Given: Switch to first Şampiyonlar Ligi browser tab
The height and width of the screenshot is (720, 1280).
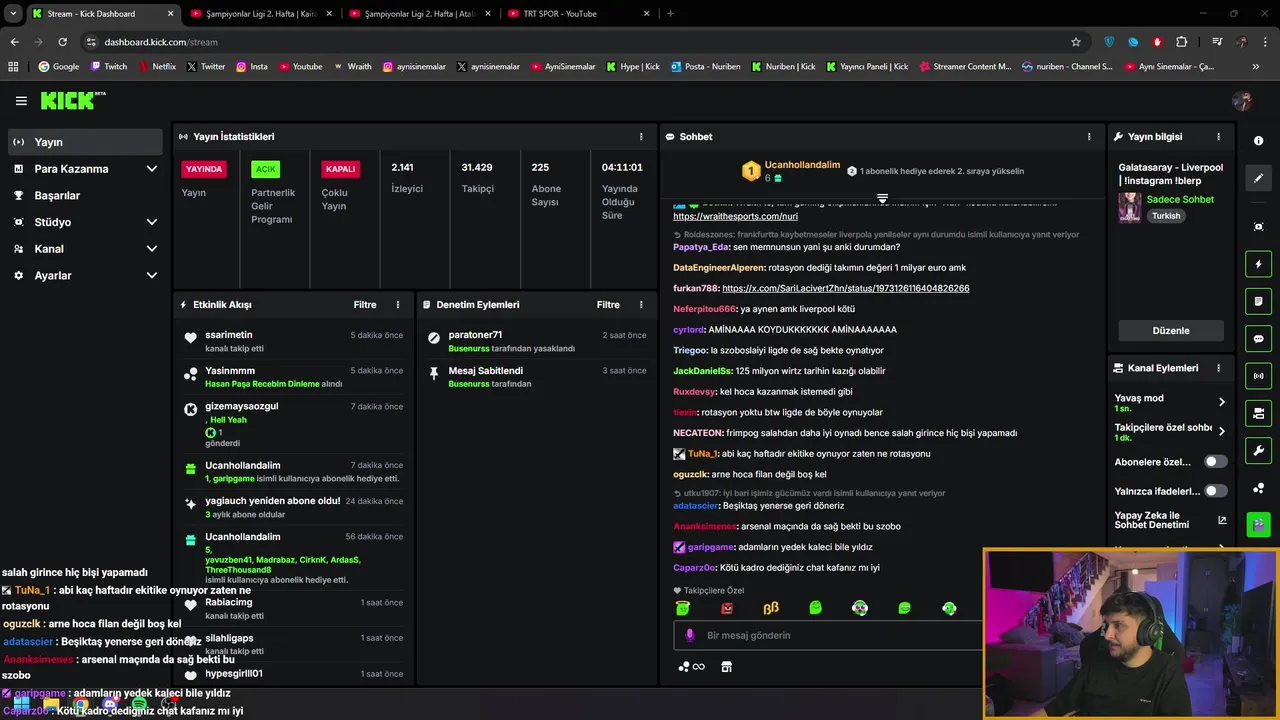Looking at the screenshot, I should (x=260, y=14).
